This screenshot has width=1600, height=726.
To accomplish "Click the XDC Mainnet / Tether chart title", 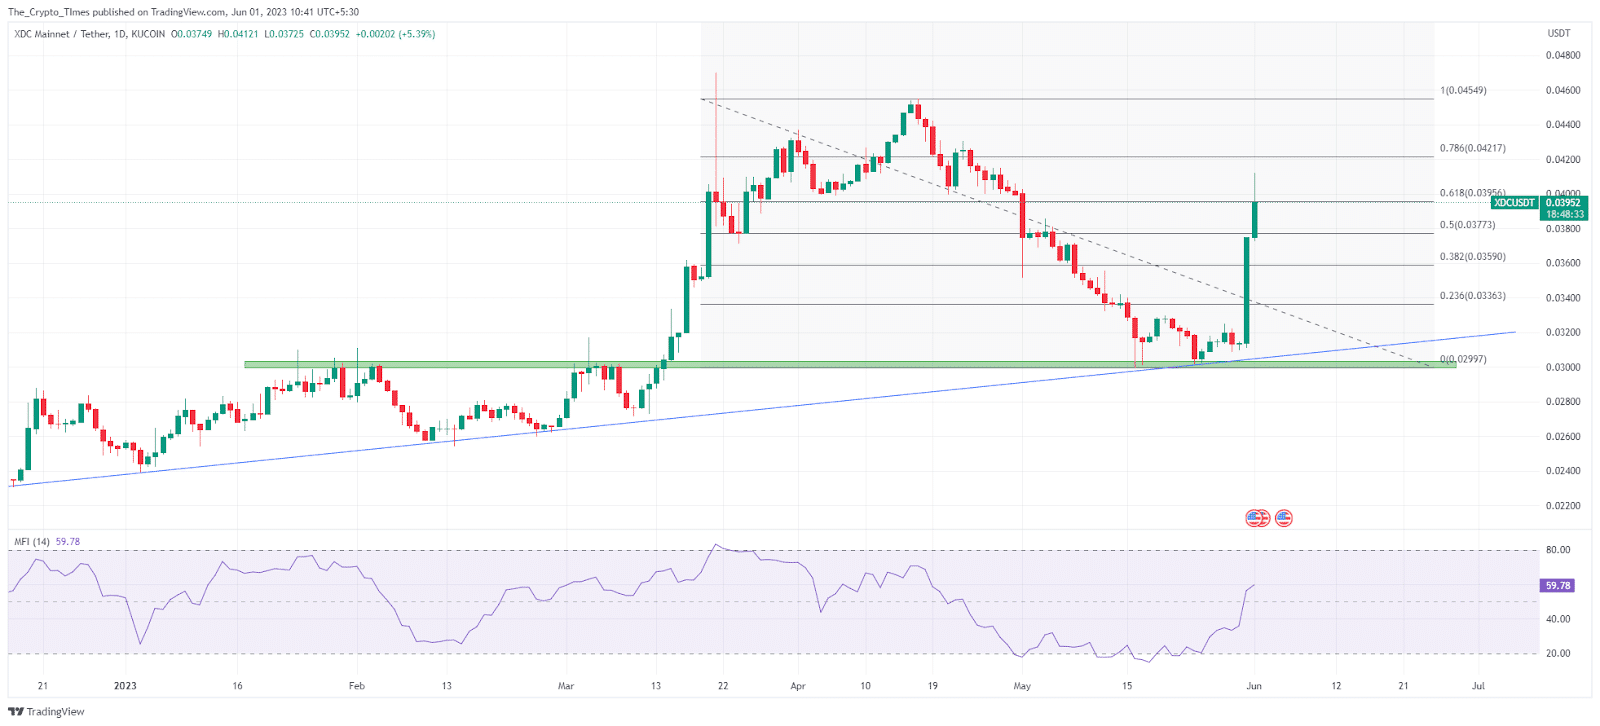I will point(89,34).
